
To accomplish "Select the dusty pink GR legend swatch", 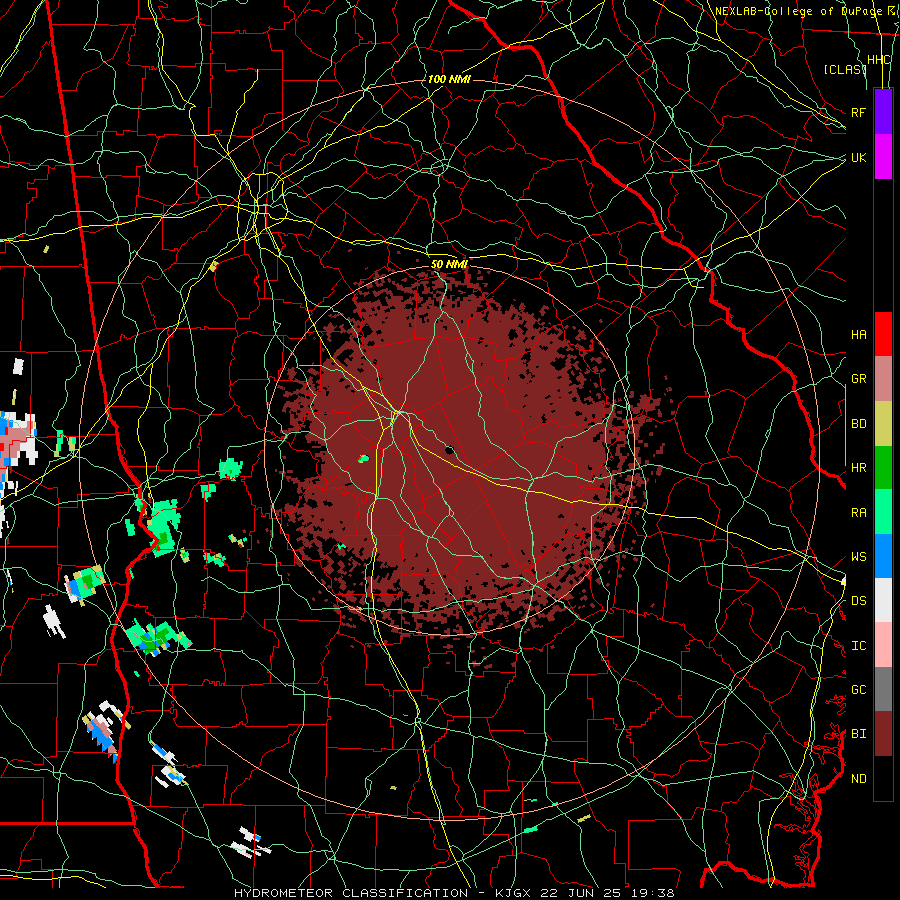I will (x=883, y=379).
